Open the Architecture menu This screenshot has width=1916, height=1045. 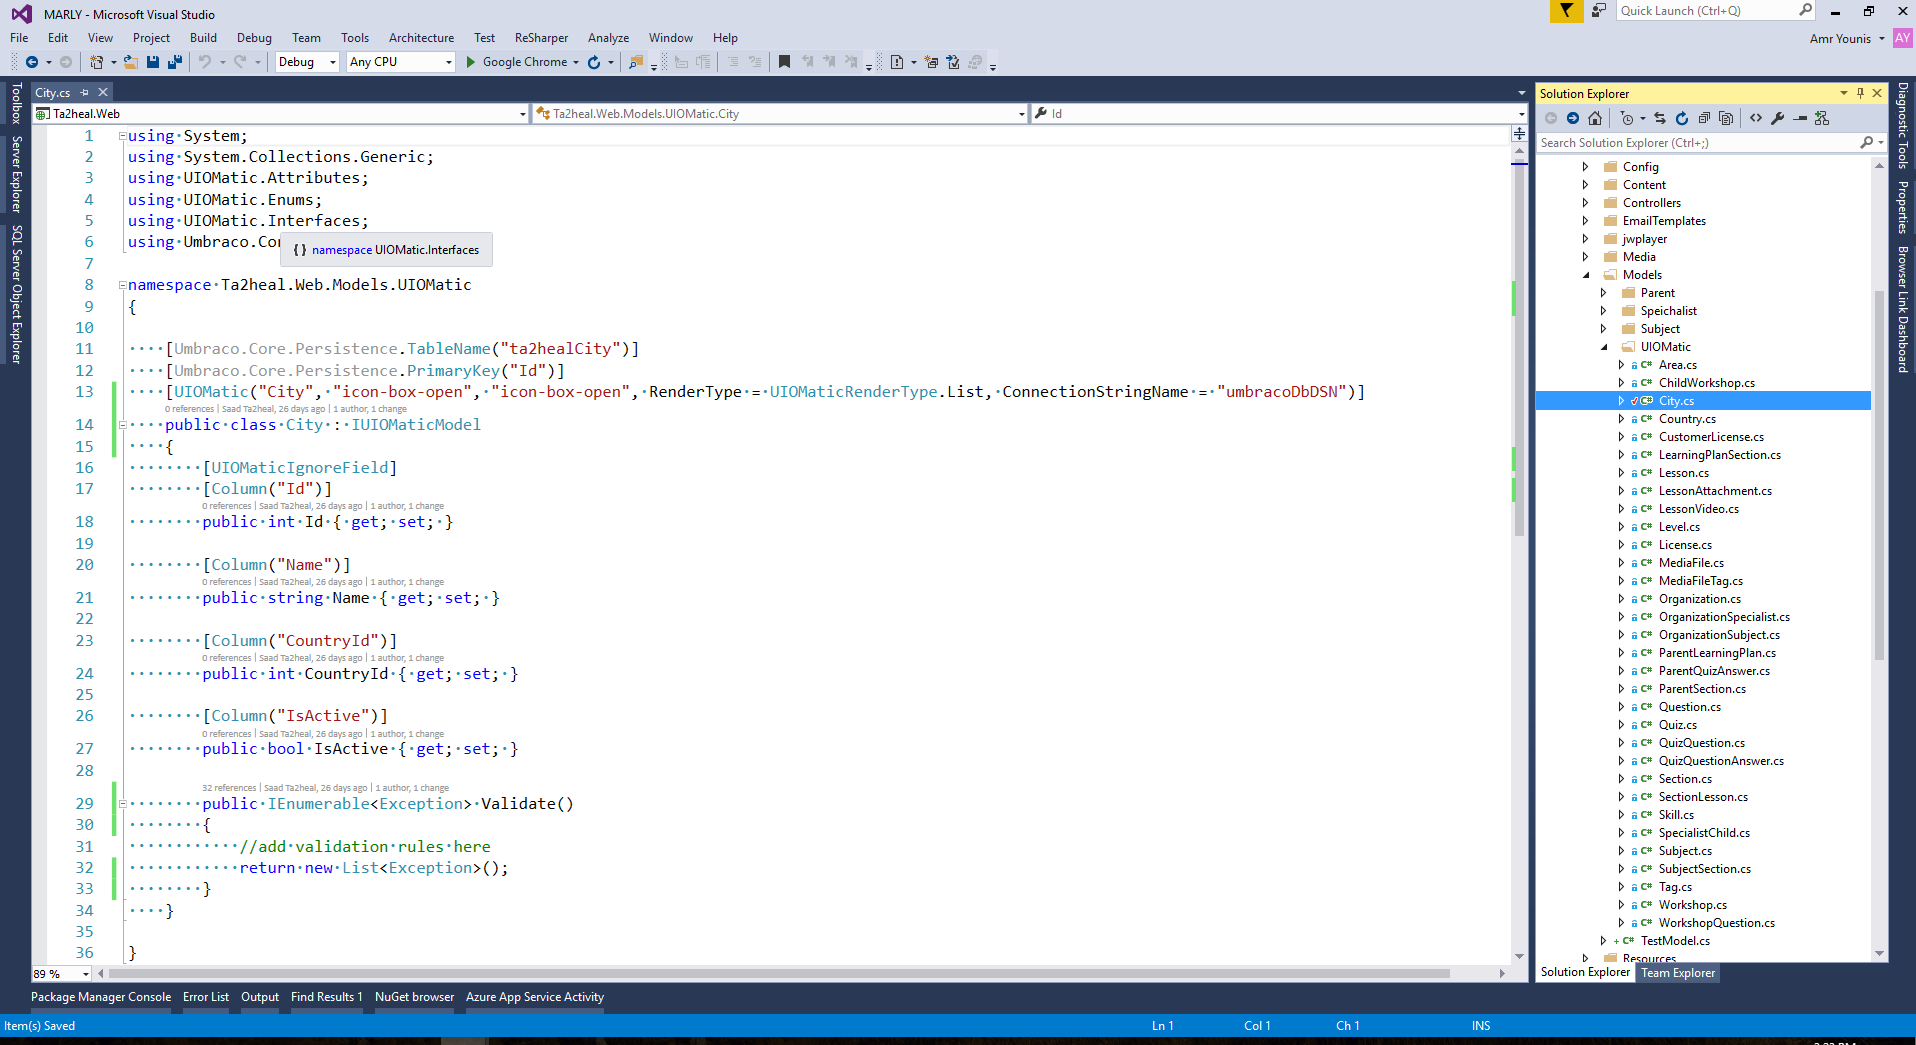[421, 38]
